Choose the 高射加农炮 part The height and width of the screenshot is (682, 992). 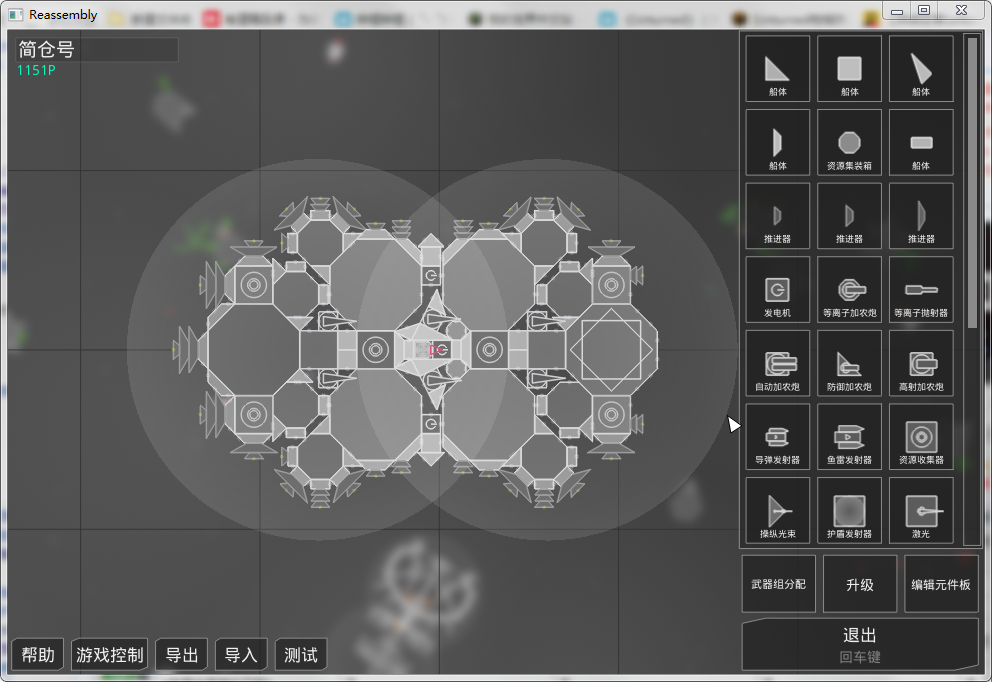click(920, 364)
